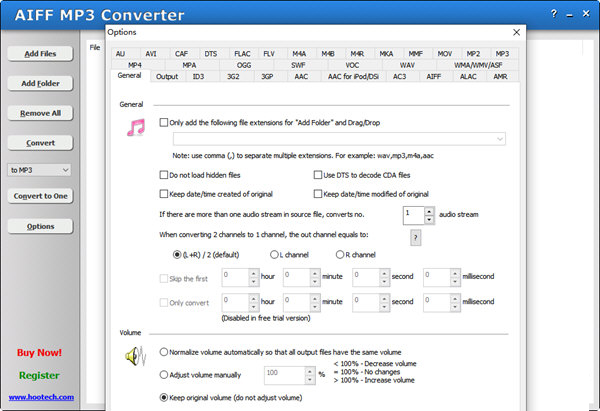Choose Adjust volume manually option
The width and height of the screenshot is (600, 411).
tap(164, 375)
